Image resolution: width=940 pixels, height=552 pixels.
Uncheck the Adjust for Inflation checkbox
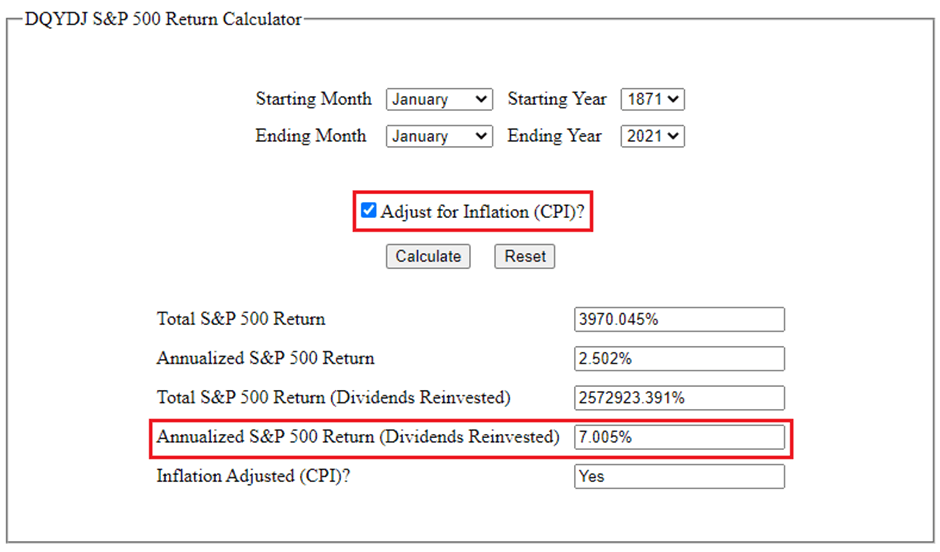[369, 211]
